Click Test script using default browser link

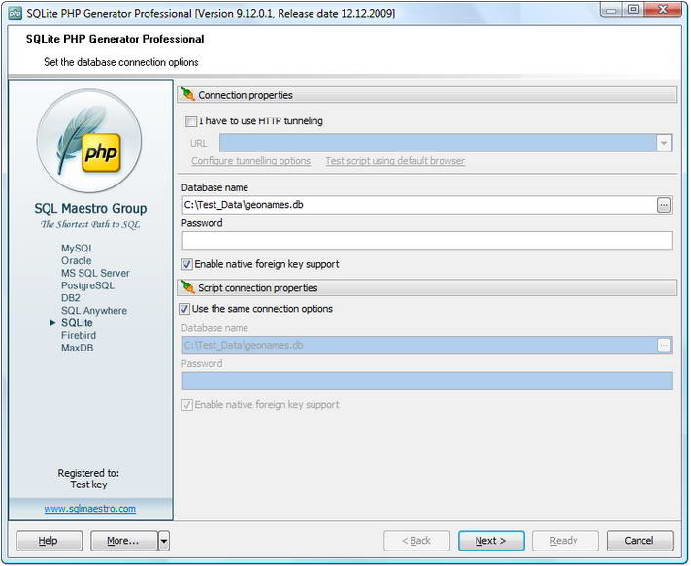click(x=395, y=161)
